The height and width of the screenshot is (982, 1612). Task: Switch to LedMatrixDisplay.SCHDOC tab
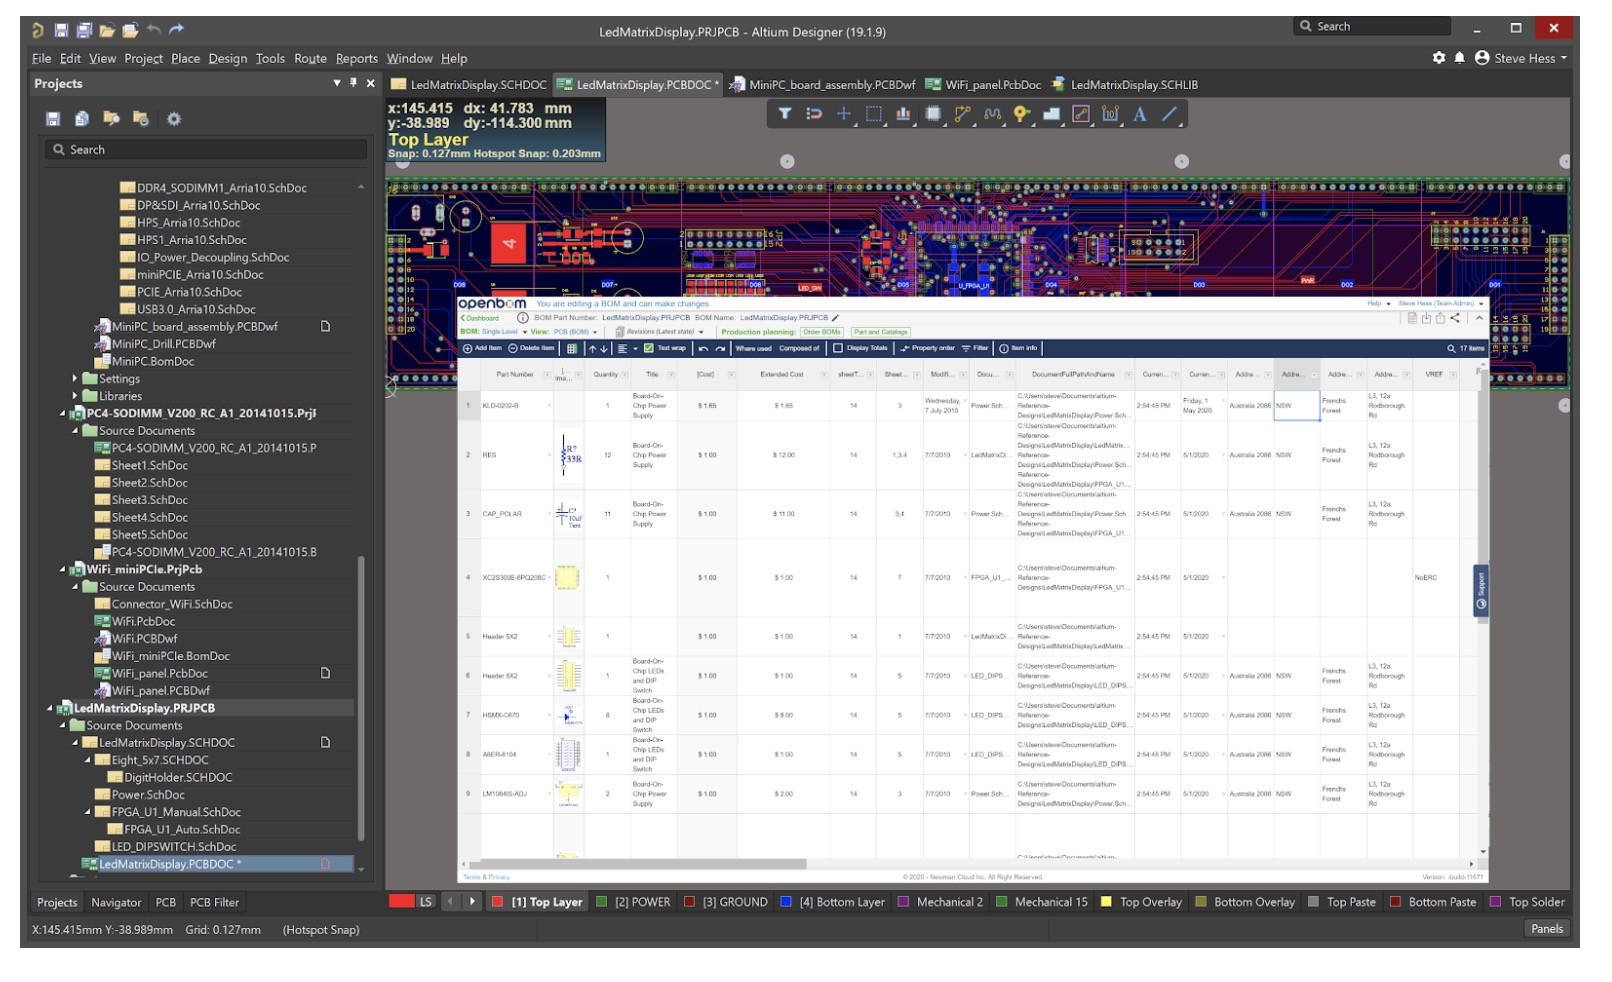pyautogui.click(x=469, y=85)
